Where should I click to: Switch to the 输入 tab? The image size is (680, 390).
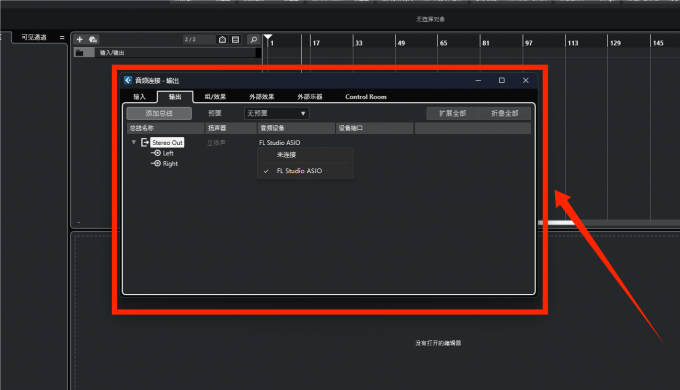click(139, 97)
